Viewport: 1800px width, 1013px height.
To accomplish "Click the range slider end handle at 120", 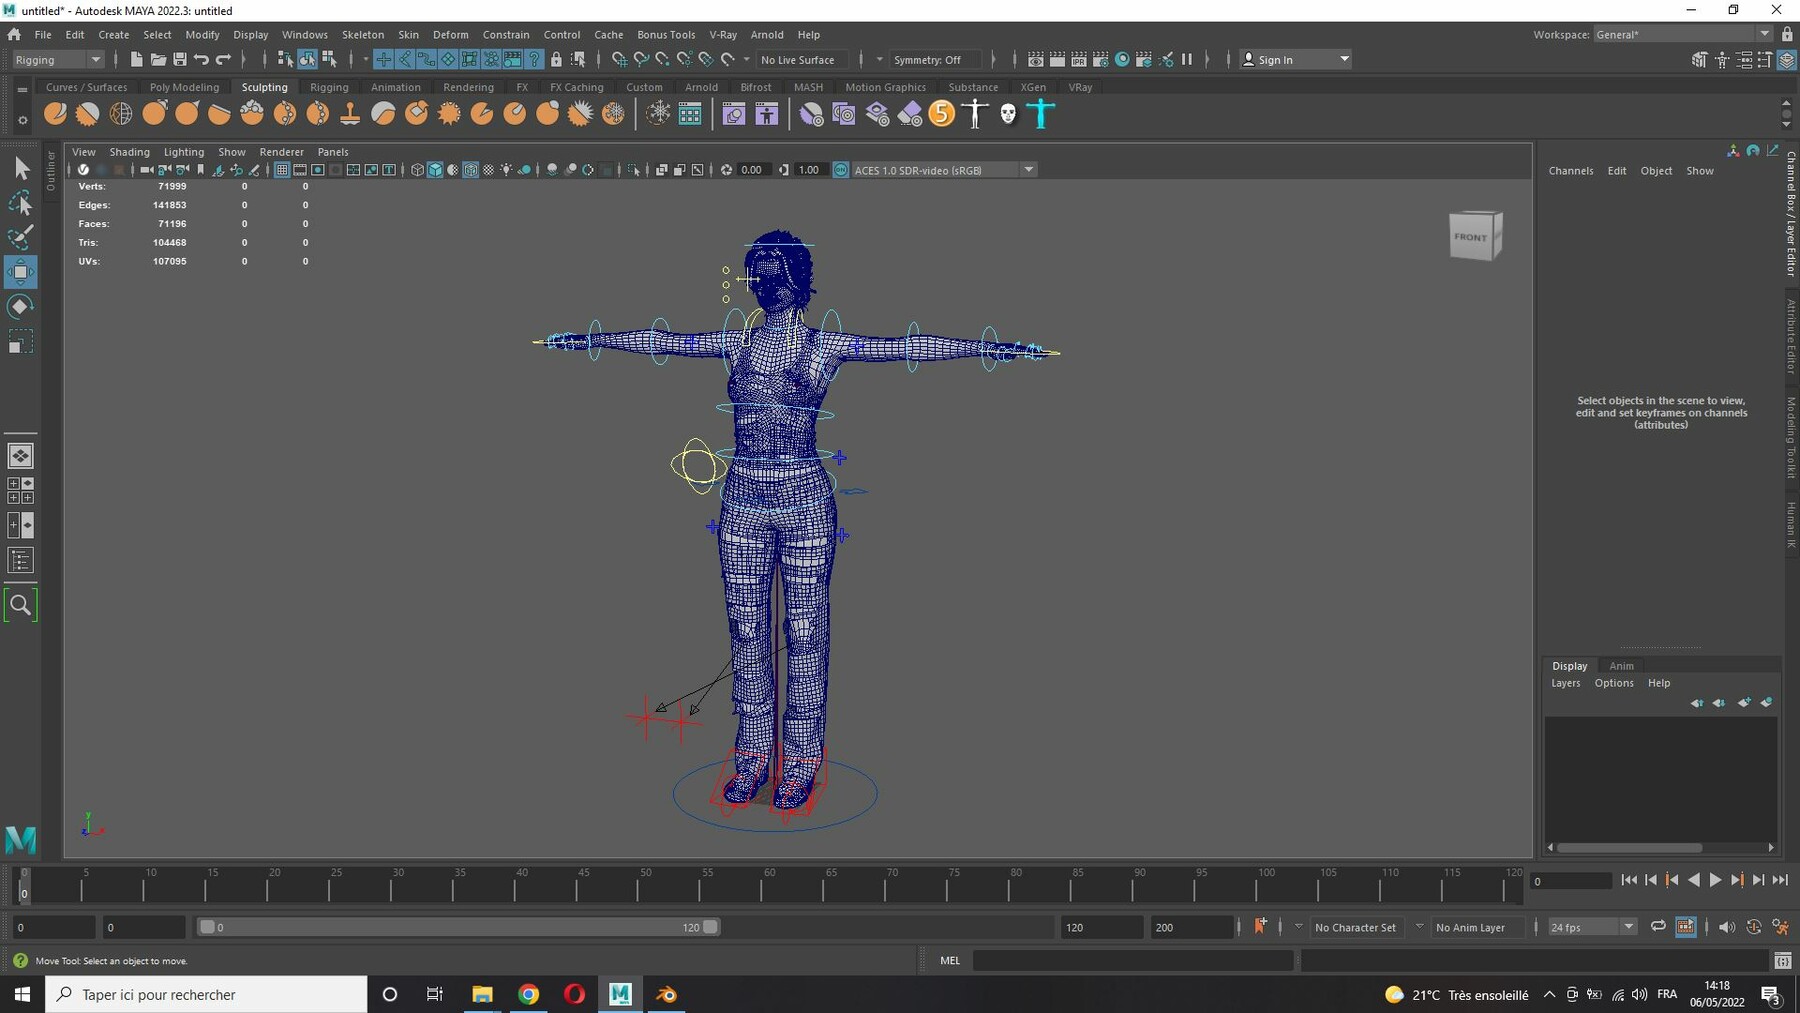I will (710, 927).
